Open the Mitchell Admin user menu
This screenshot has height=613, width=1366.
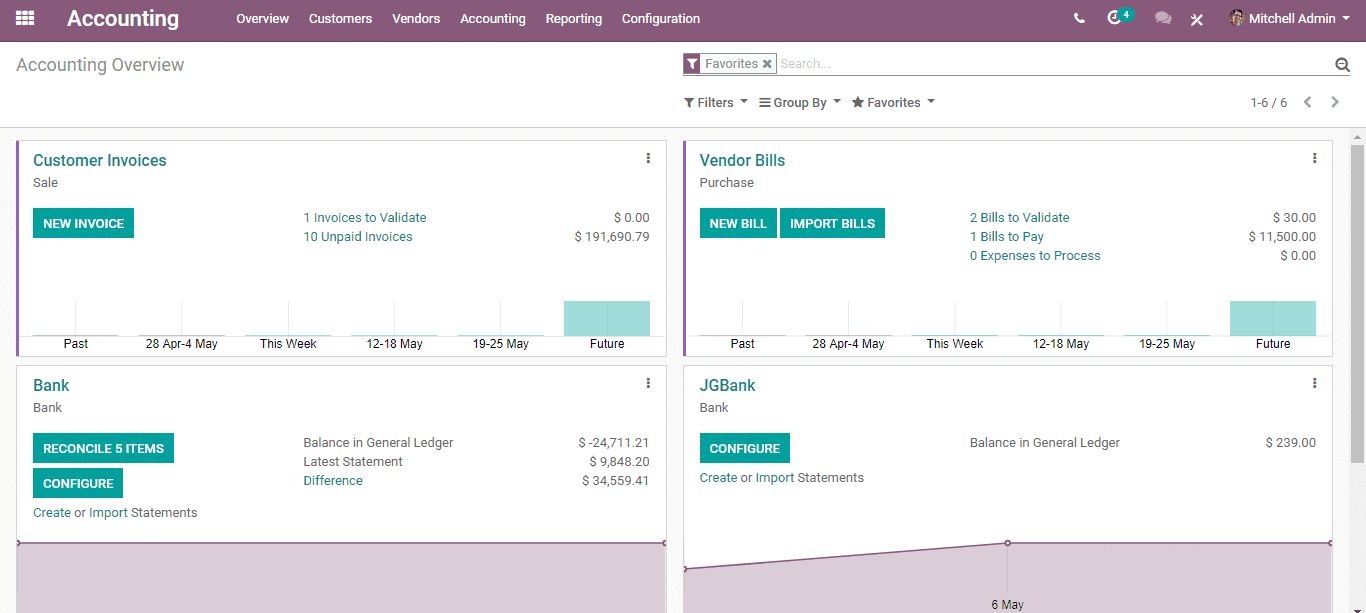1290,18
